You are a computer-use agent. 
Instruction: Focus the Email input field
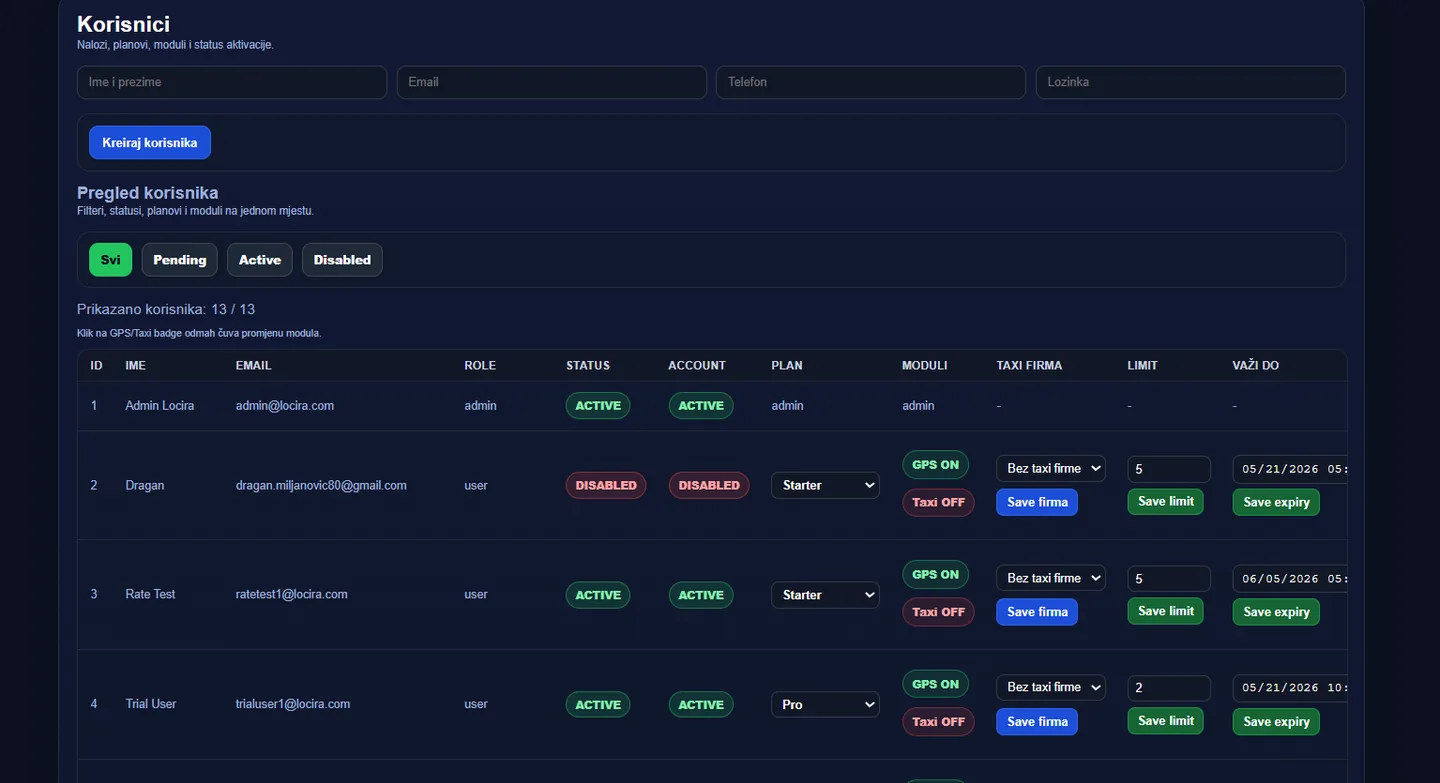point(552,82)
